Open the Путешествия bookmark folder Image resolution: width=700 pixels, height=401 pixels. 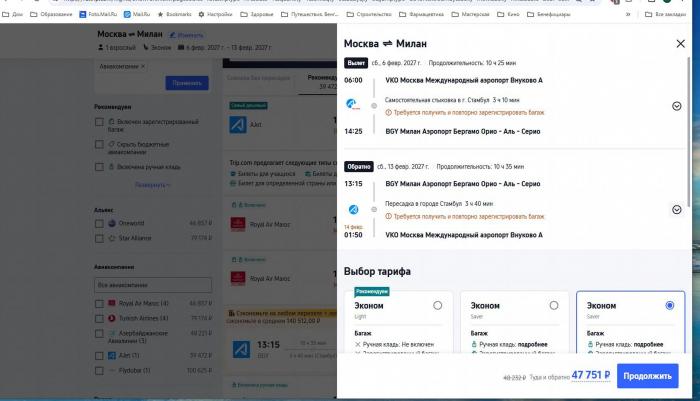tap(309, 14)
